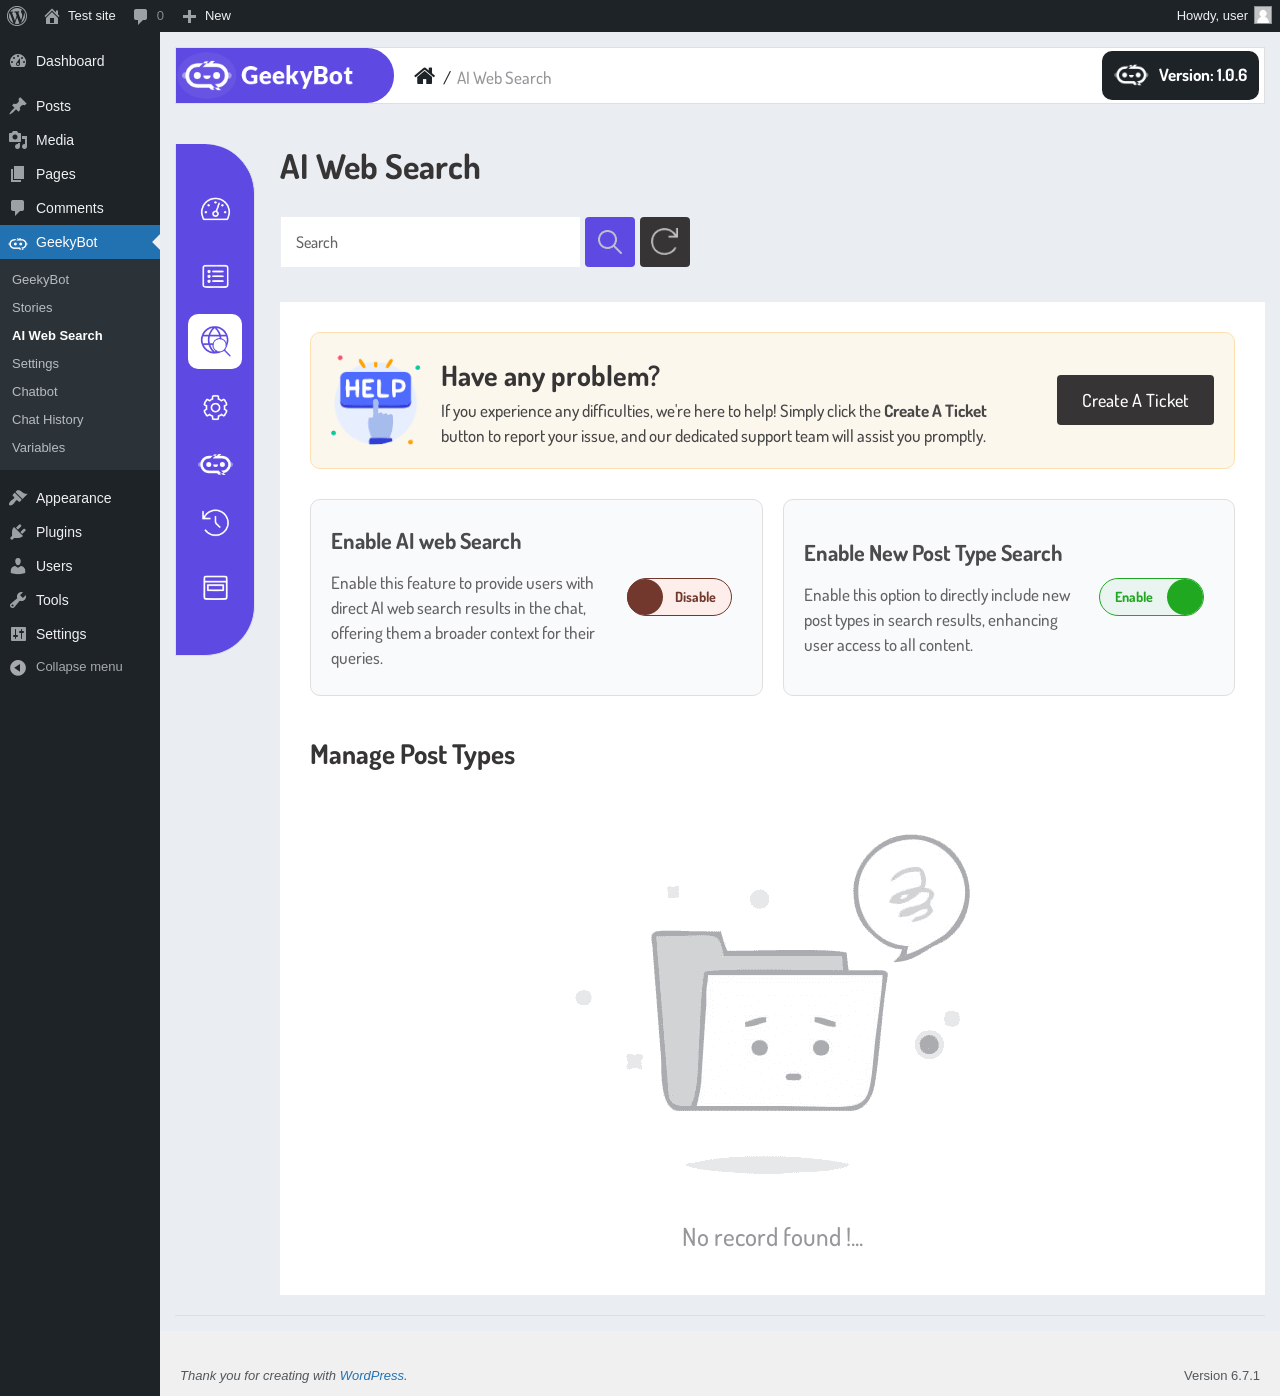Go home via breadcrumb house icon

pos(424,76)
